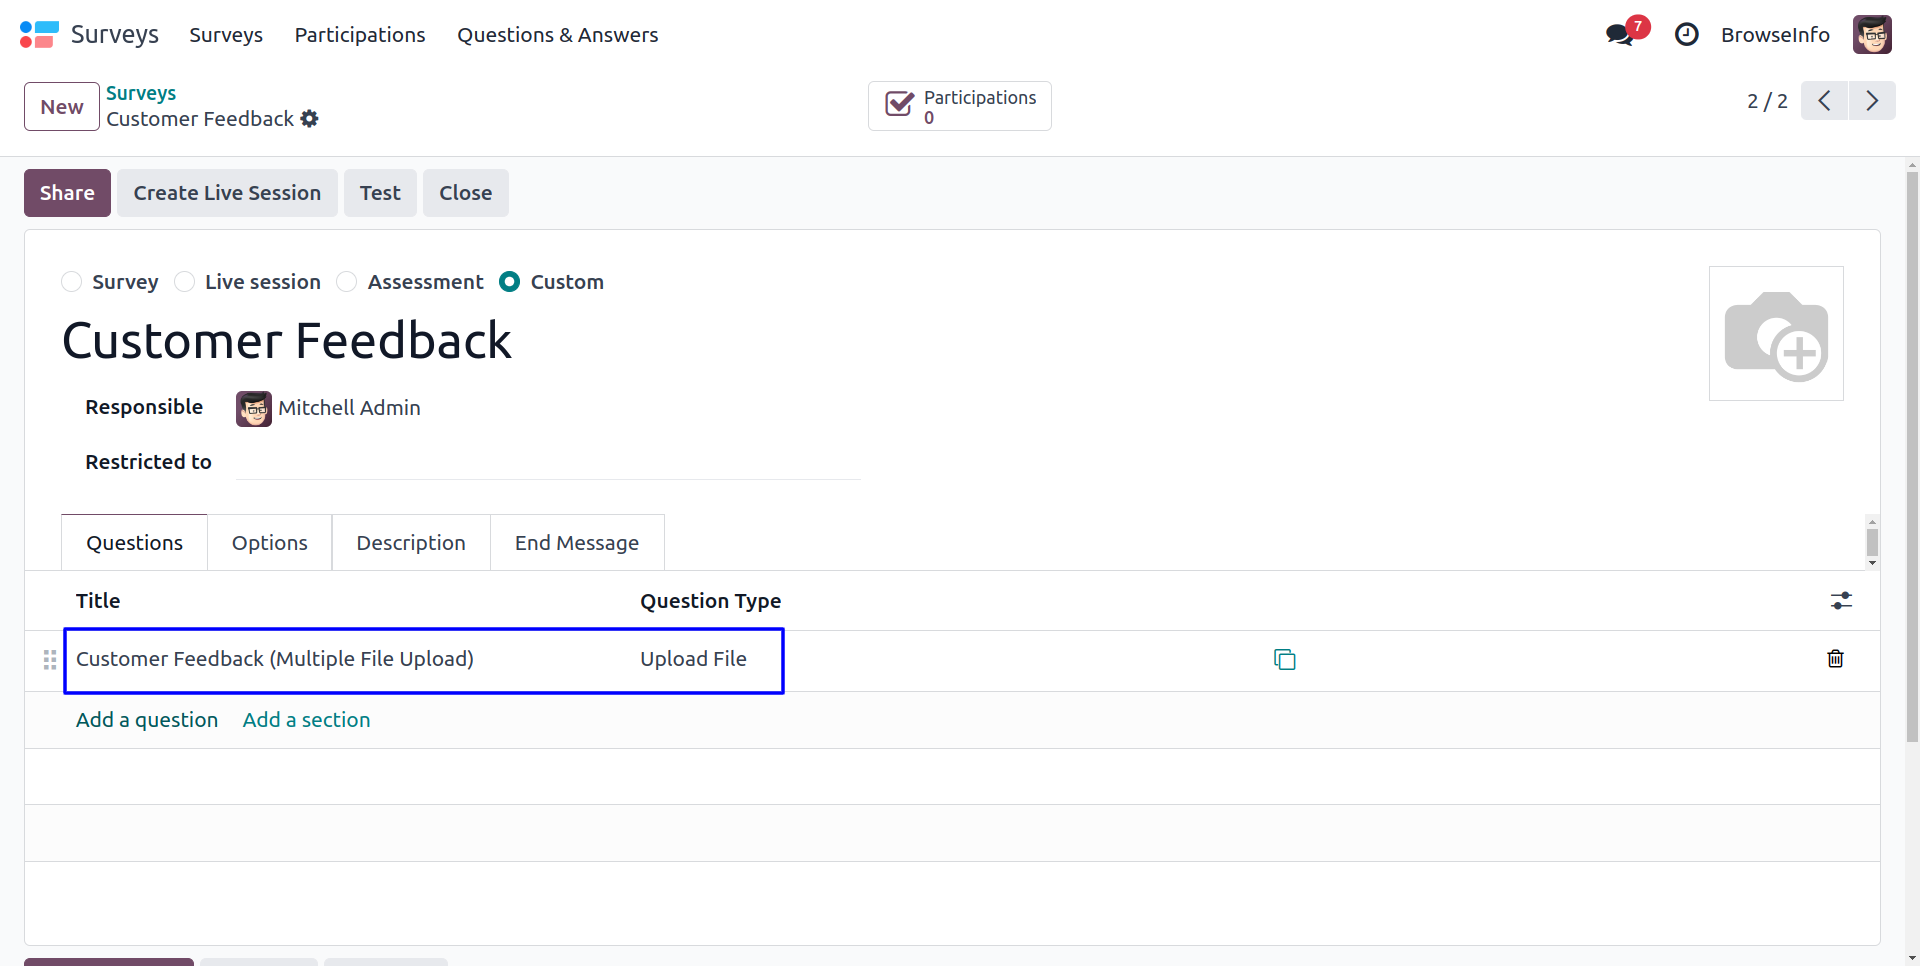Click the Add a question link
The image size is (1920, 966).
pyautogui.click(x=147, y=720)
